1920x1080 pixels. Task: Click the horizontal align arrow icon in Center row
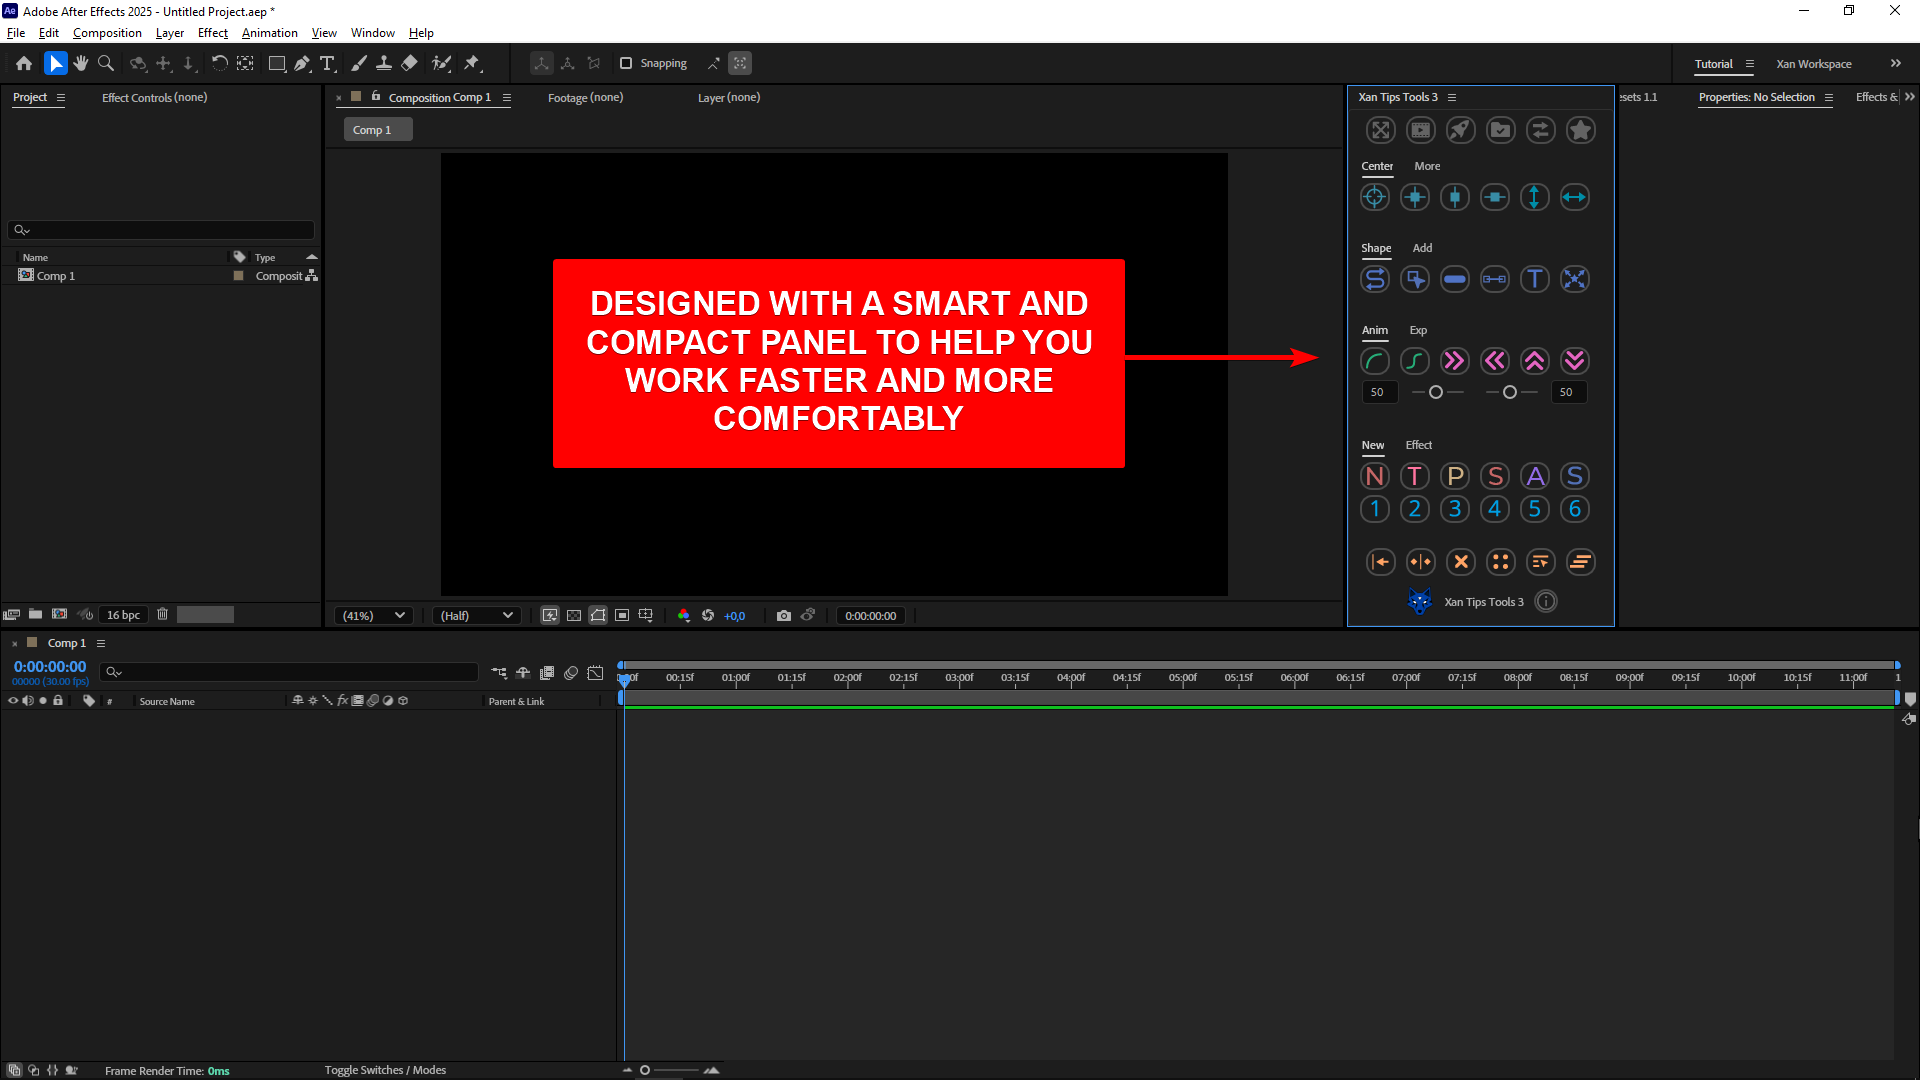pos(1575,197)
